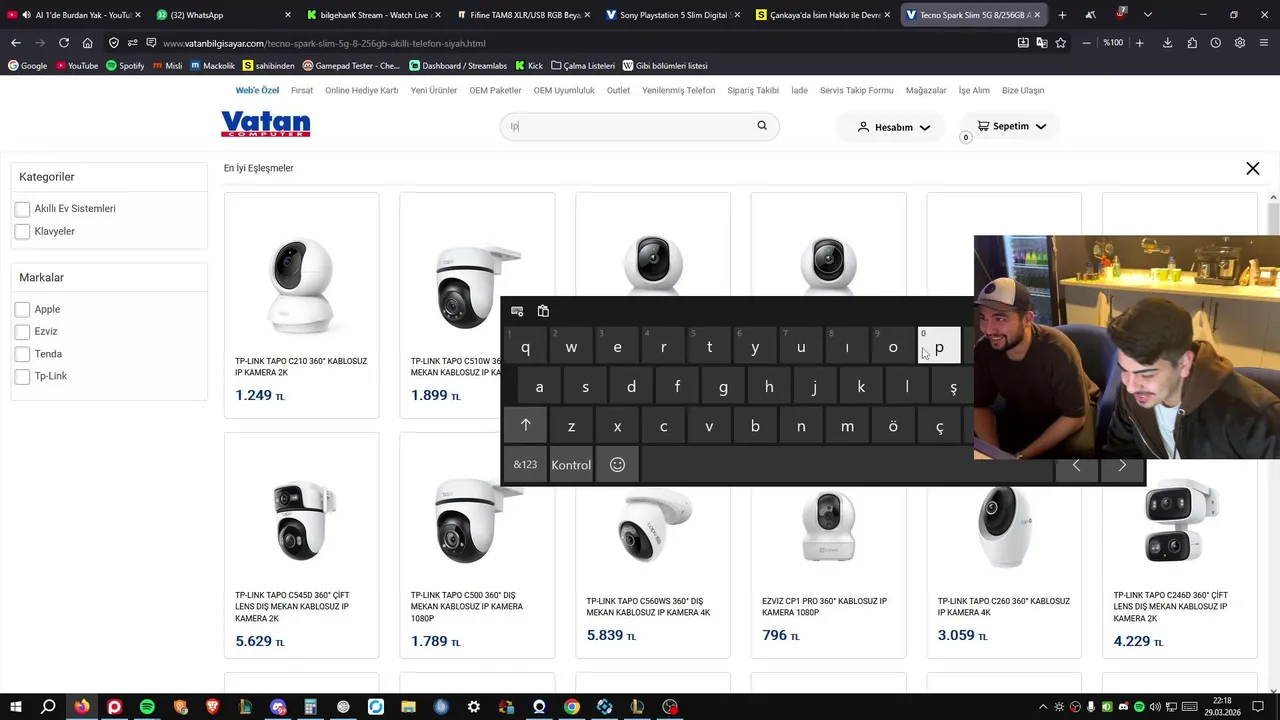The height and width of the screenshot is (720, 1280).
Task: Open the Web'e Özel menu link
Action: [x=257, y=90]
